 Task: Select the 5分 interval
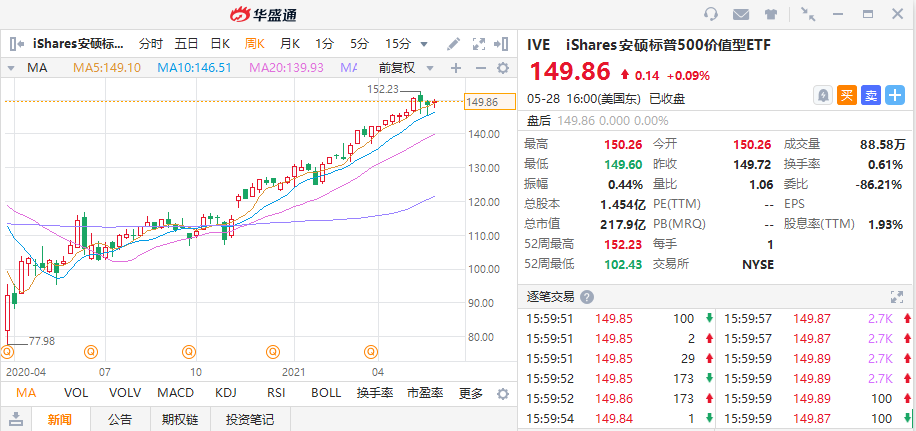360,43
